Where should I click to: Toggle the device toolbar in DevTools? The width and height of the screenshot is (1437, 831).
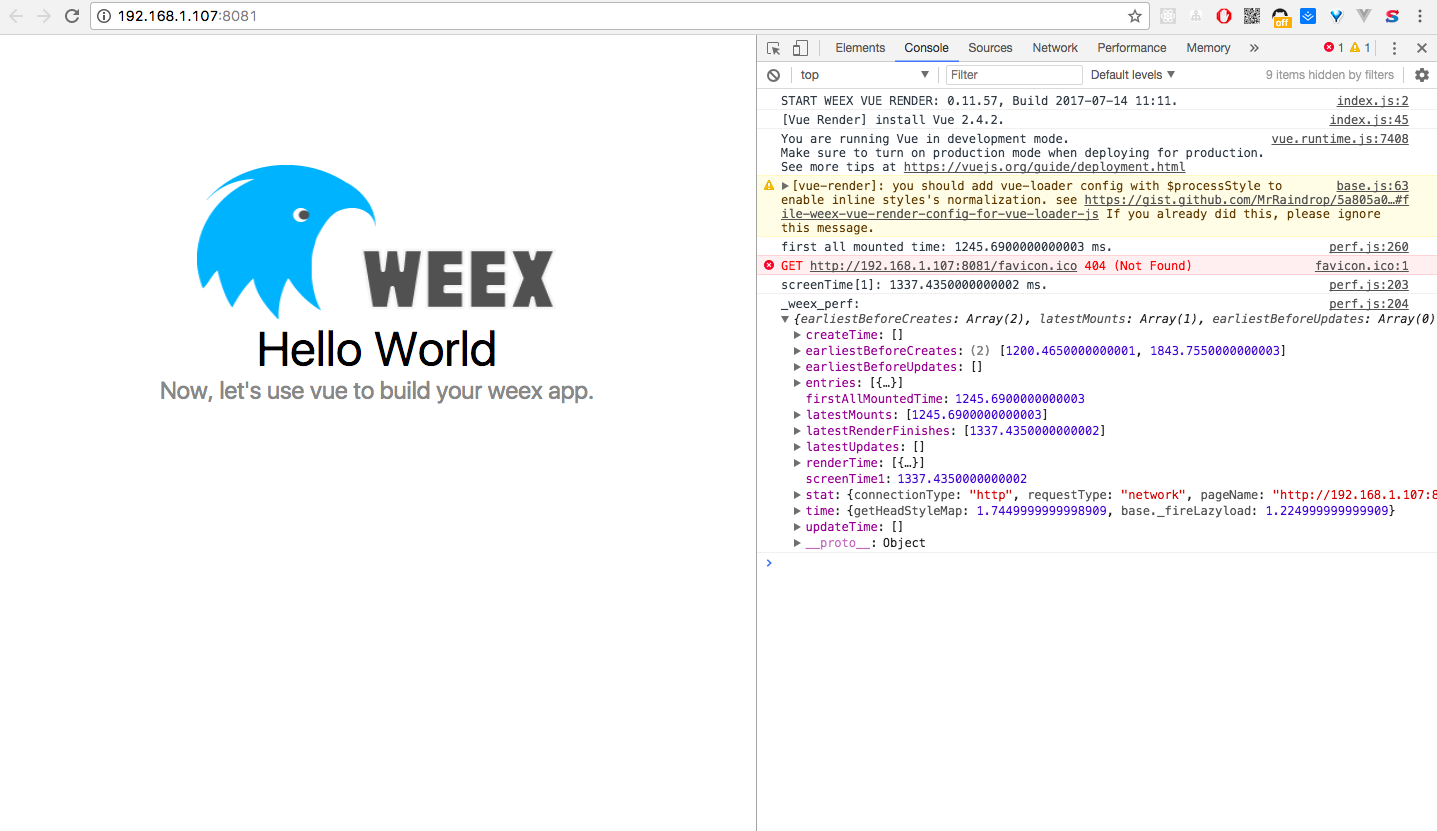[x=800, y=48]
